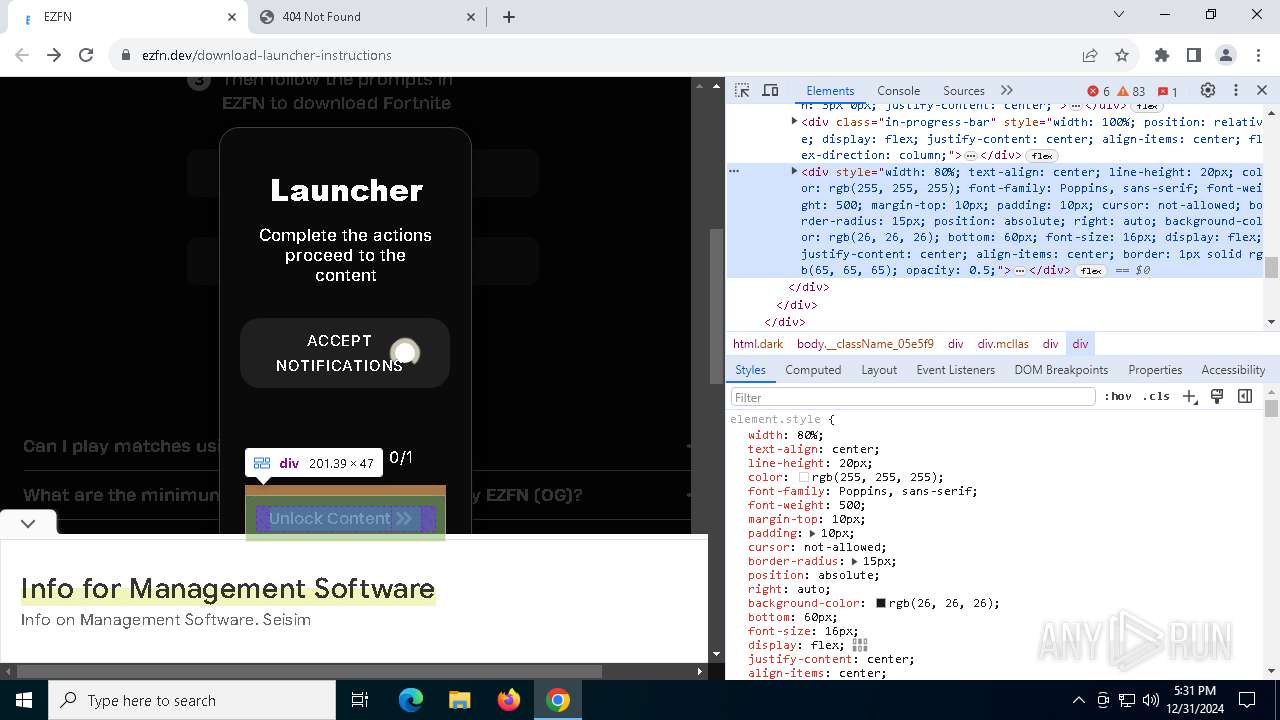
Task: Click the flex badge on in-progress-bar div
Action: (x=1042, y=156)
